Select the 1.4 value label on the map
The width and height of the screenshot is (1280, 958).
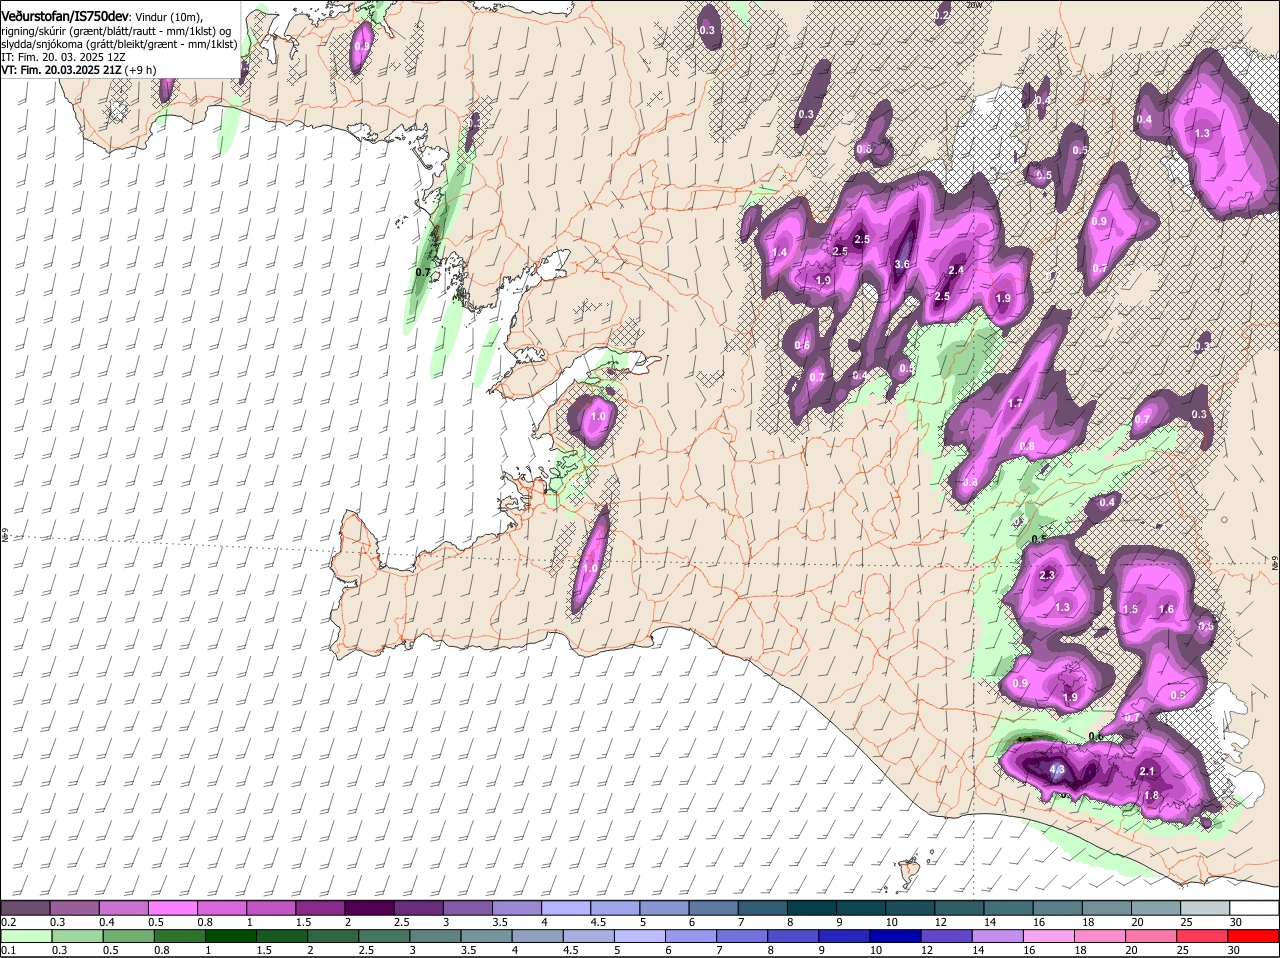tap(780, 253)
